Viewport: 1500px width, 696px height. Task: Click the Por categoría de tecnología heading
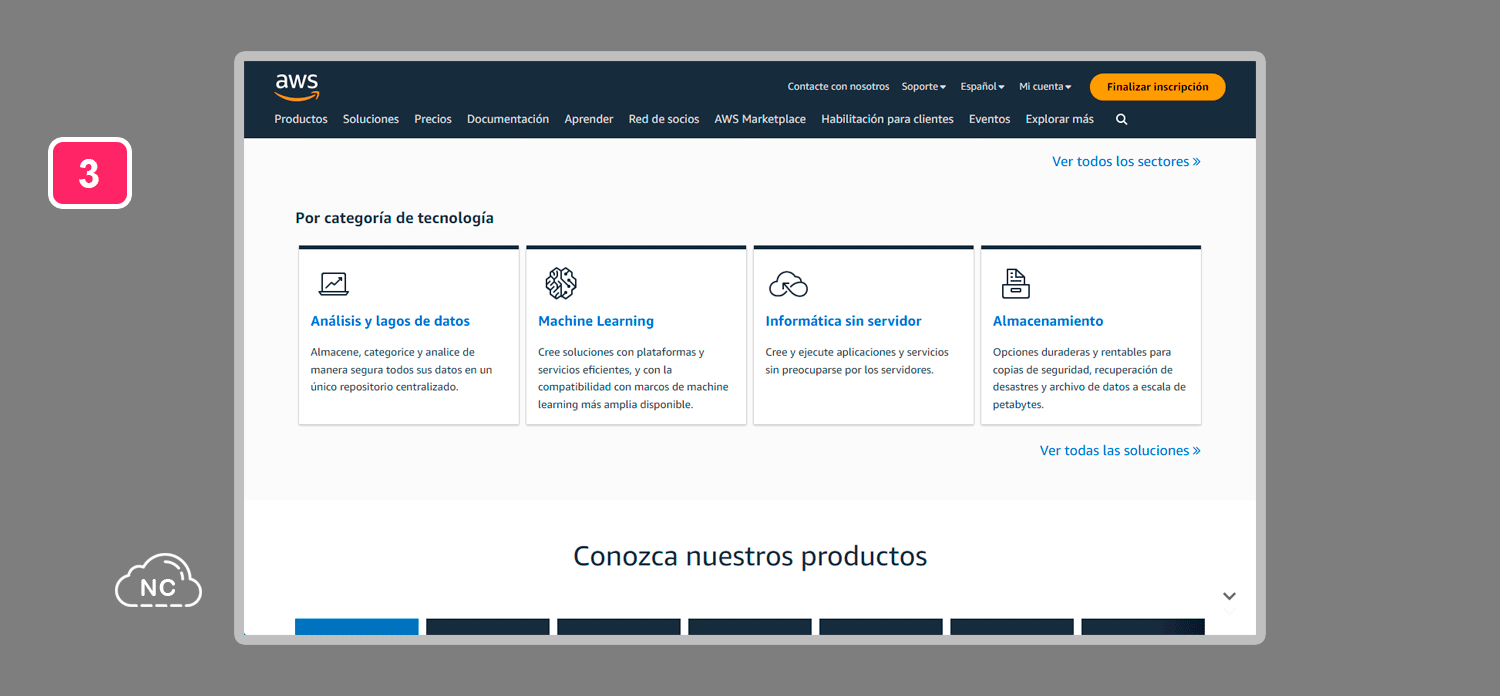click(394, 218)
